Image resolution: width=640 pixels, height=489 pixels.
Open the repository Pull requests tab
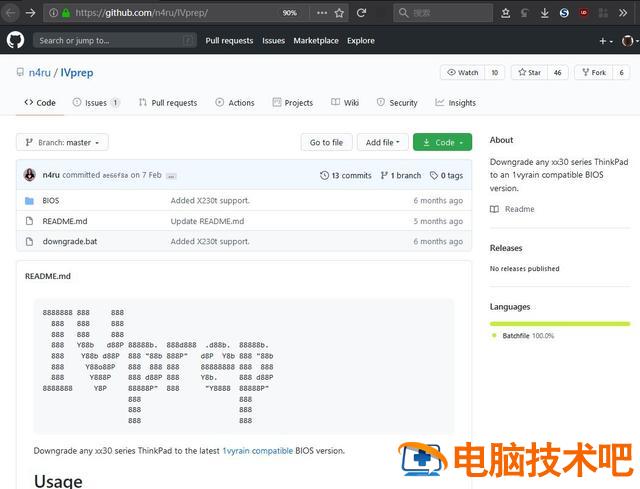[x=168, y=103]
